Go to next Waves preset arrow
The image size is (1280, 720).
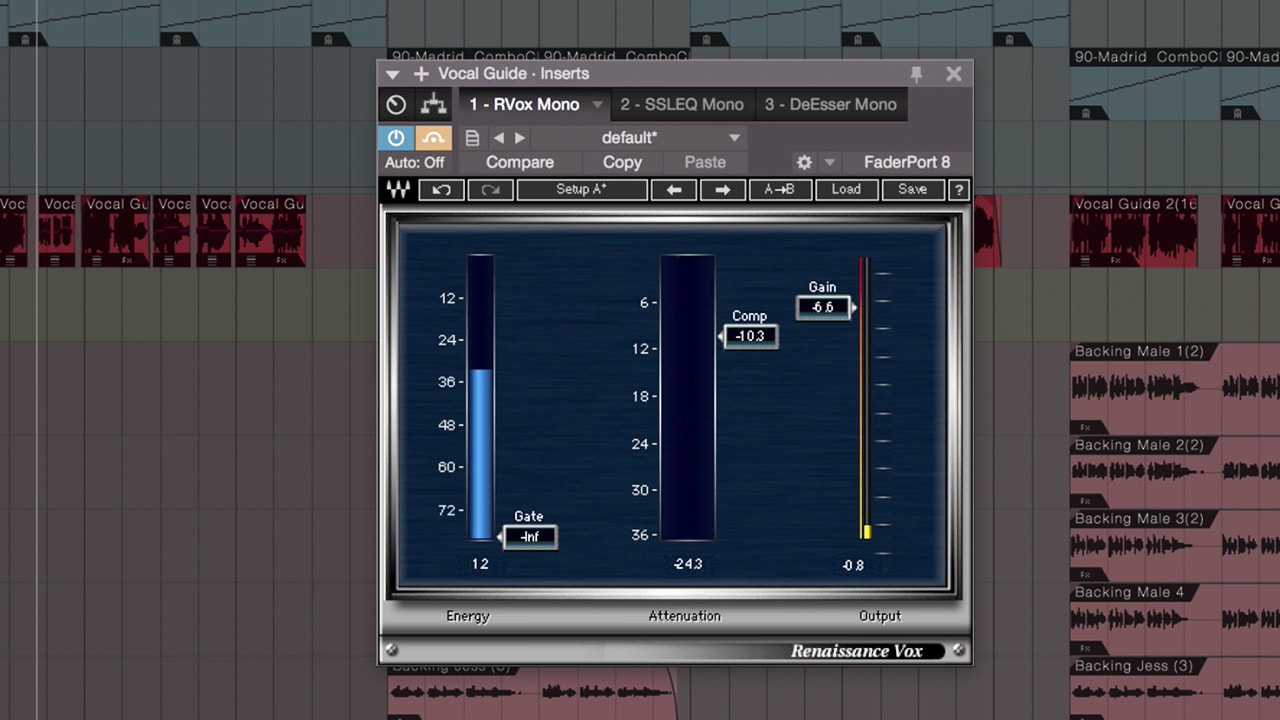pyautogui.click(x=722, y=189)
